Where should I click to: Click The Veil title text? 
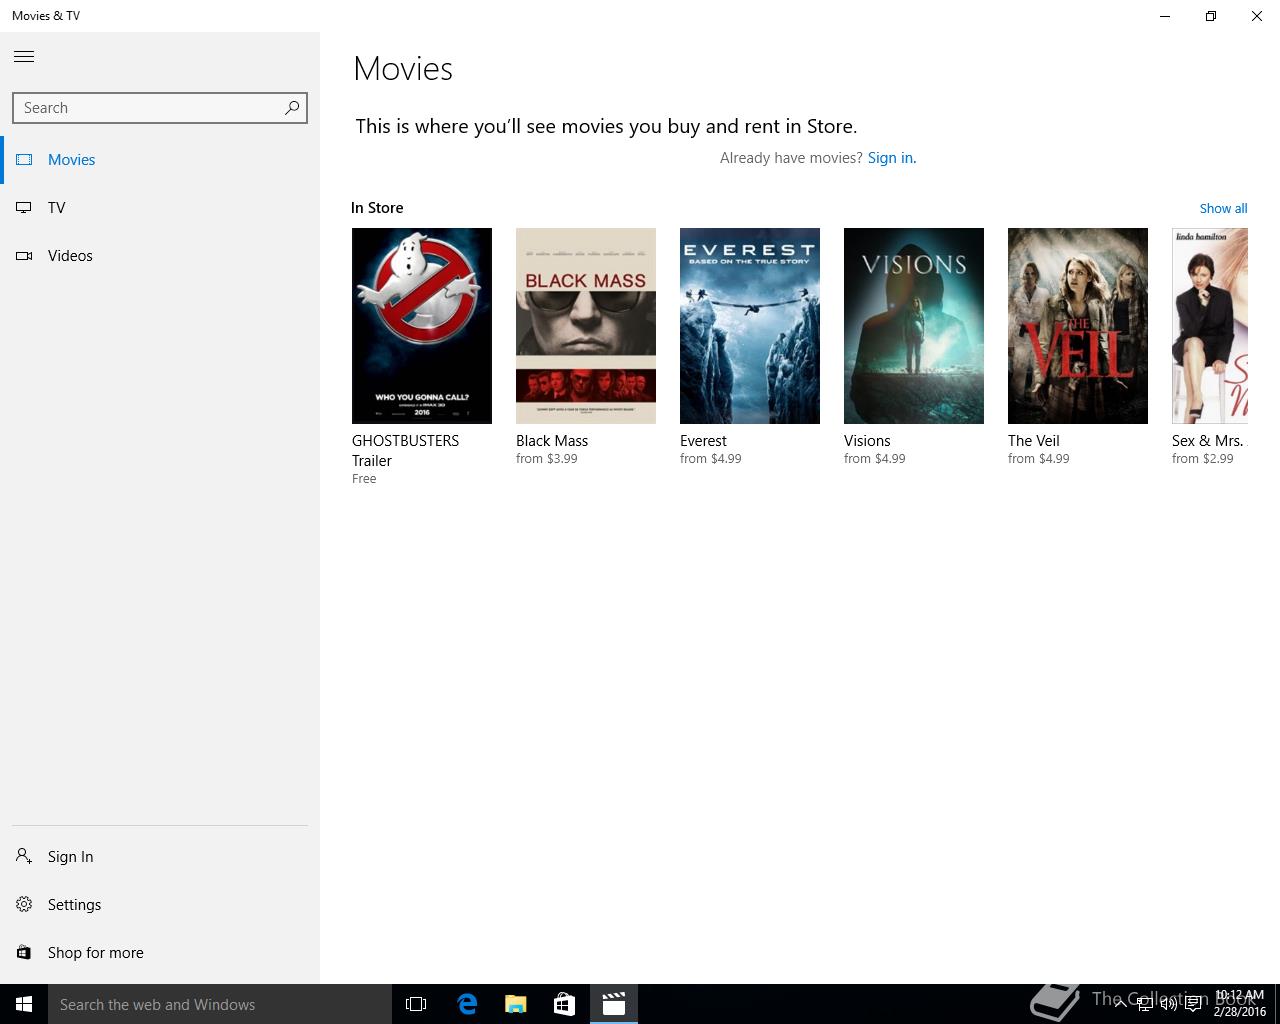point(1033,441)
